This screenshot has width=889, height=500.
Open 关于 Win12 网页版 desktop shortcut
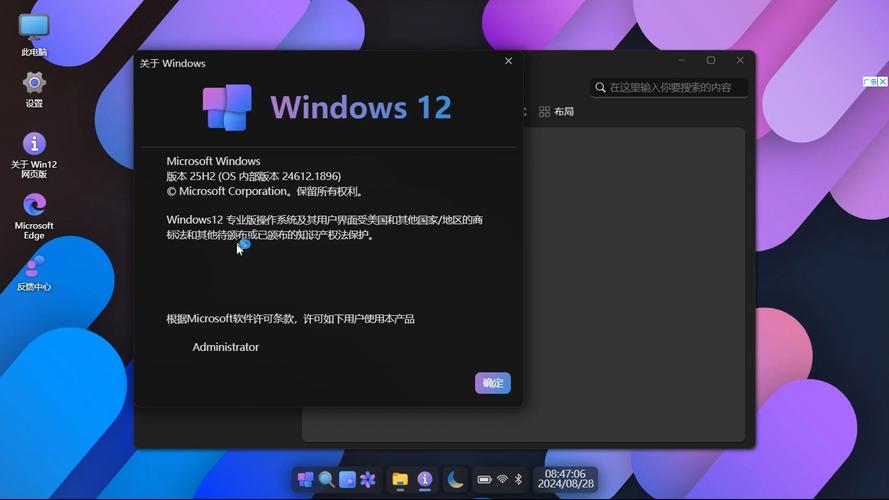click(34, 154)
